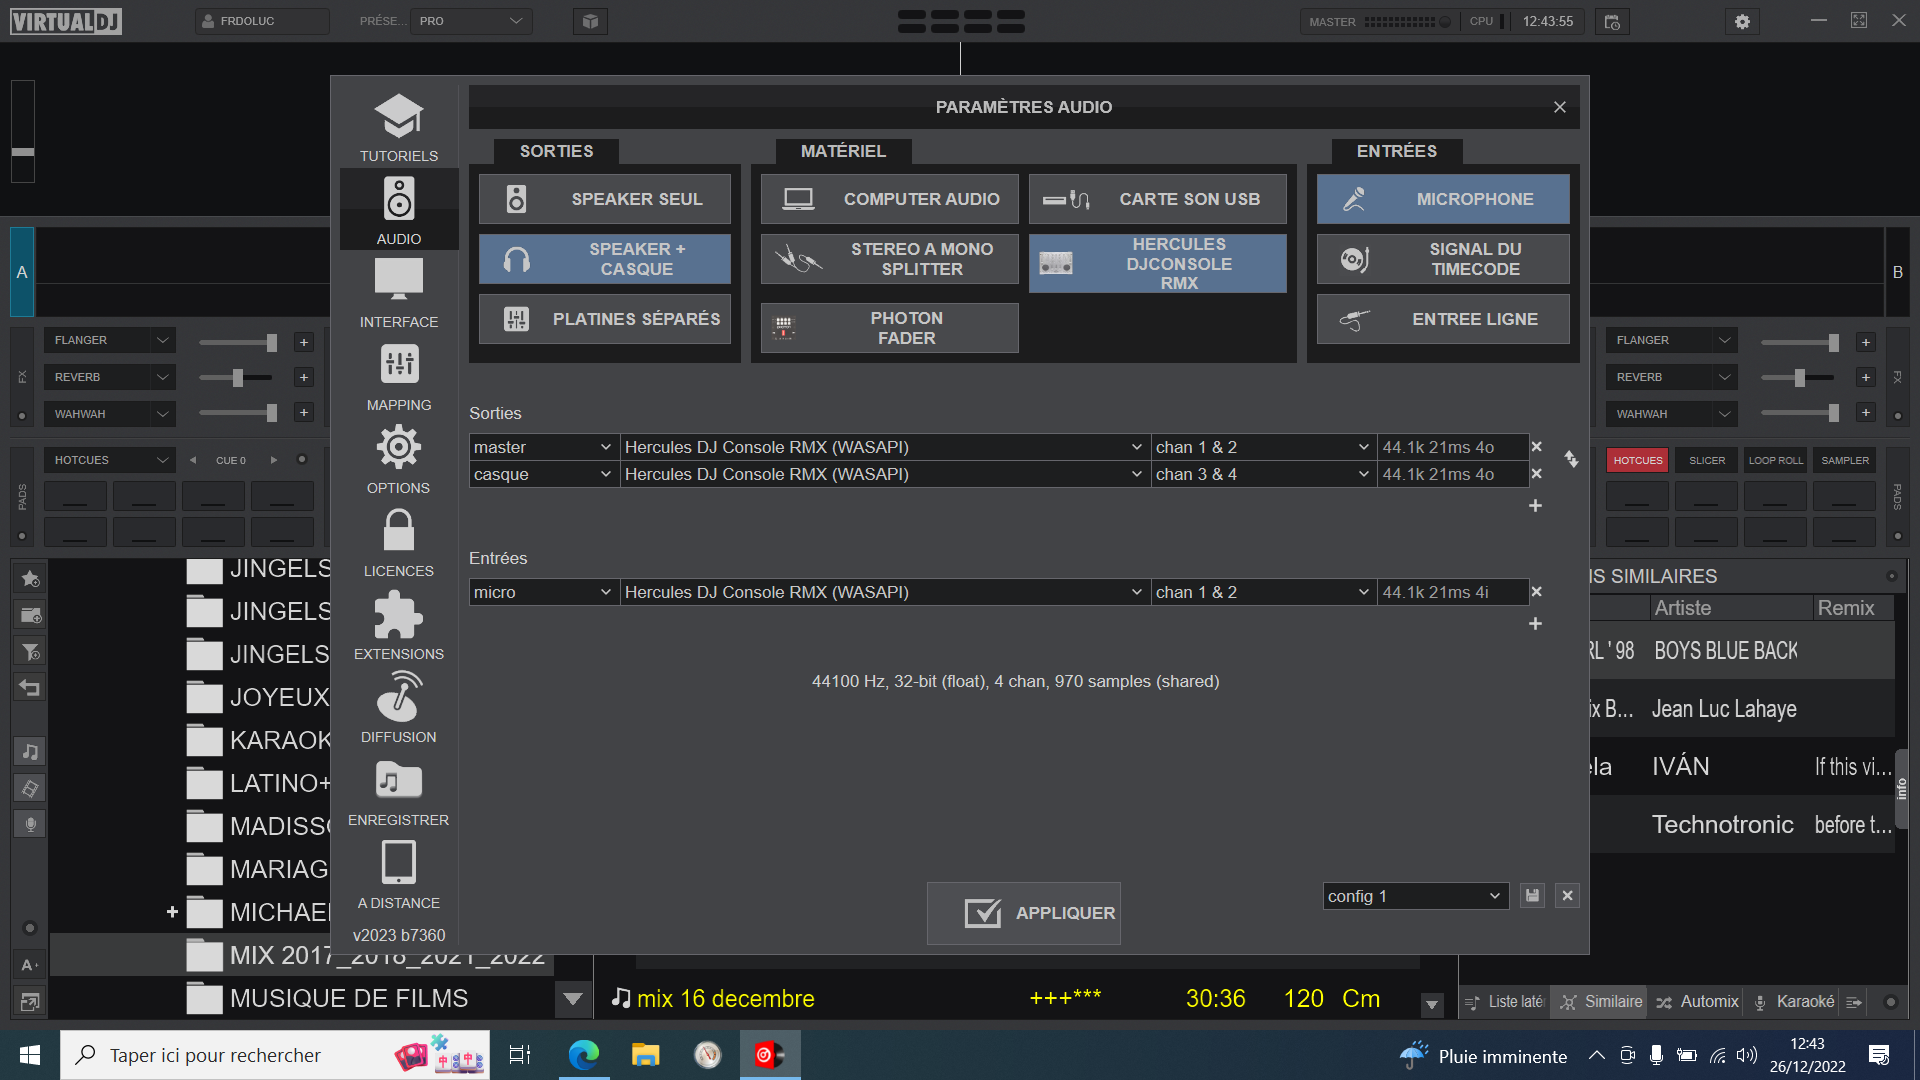The width and height of the screenshot is (1920, 1080).
Task: Select Carte Son USB hardware option
Action: [x=1158, y=199]
